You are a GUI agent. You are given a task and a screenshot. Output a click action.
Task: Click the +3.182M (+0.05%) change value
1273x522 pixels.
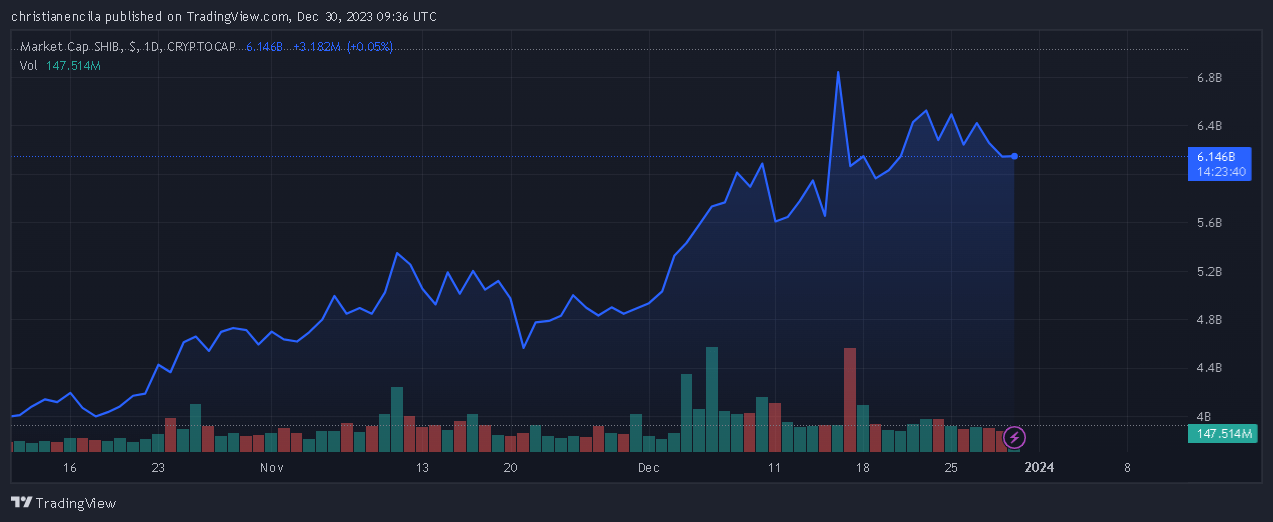[x=343, y=46]
